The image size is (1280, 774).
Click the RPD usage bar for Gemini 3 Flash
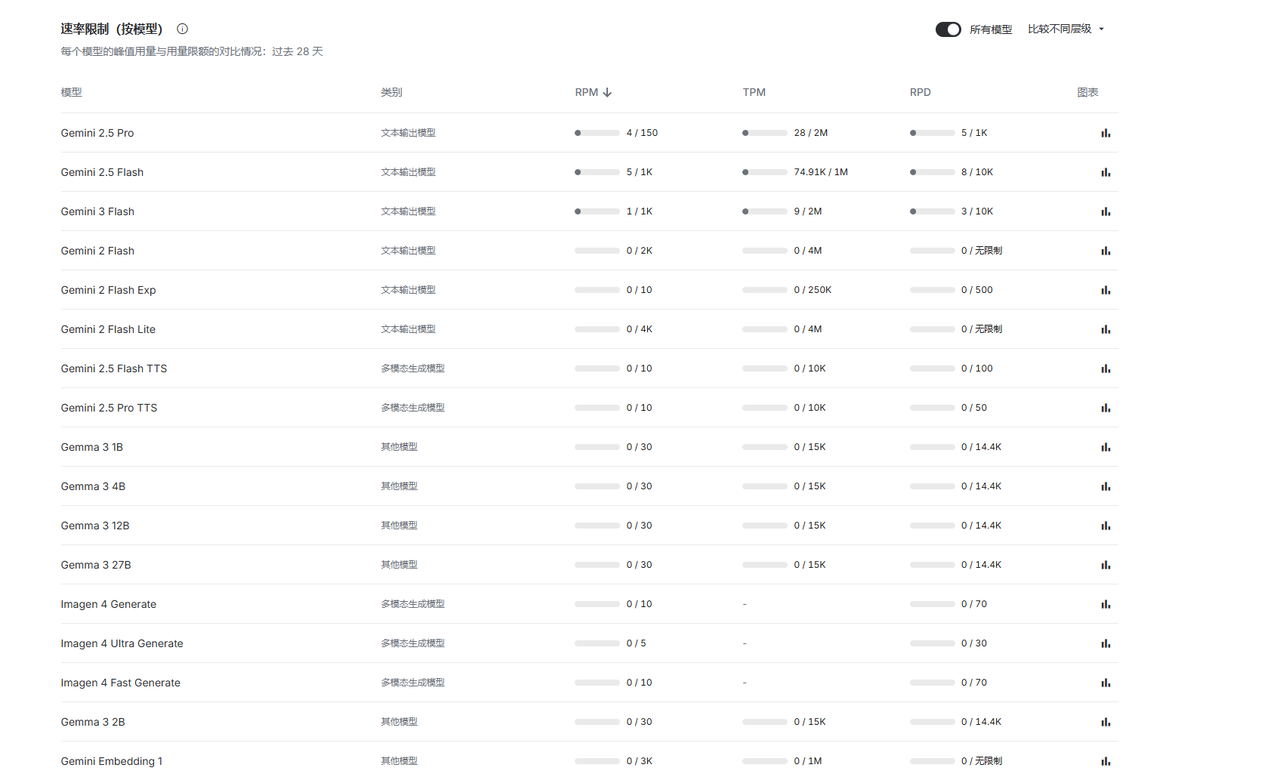pyautogui.click(x=932, y=211)
